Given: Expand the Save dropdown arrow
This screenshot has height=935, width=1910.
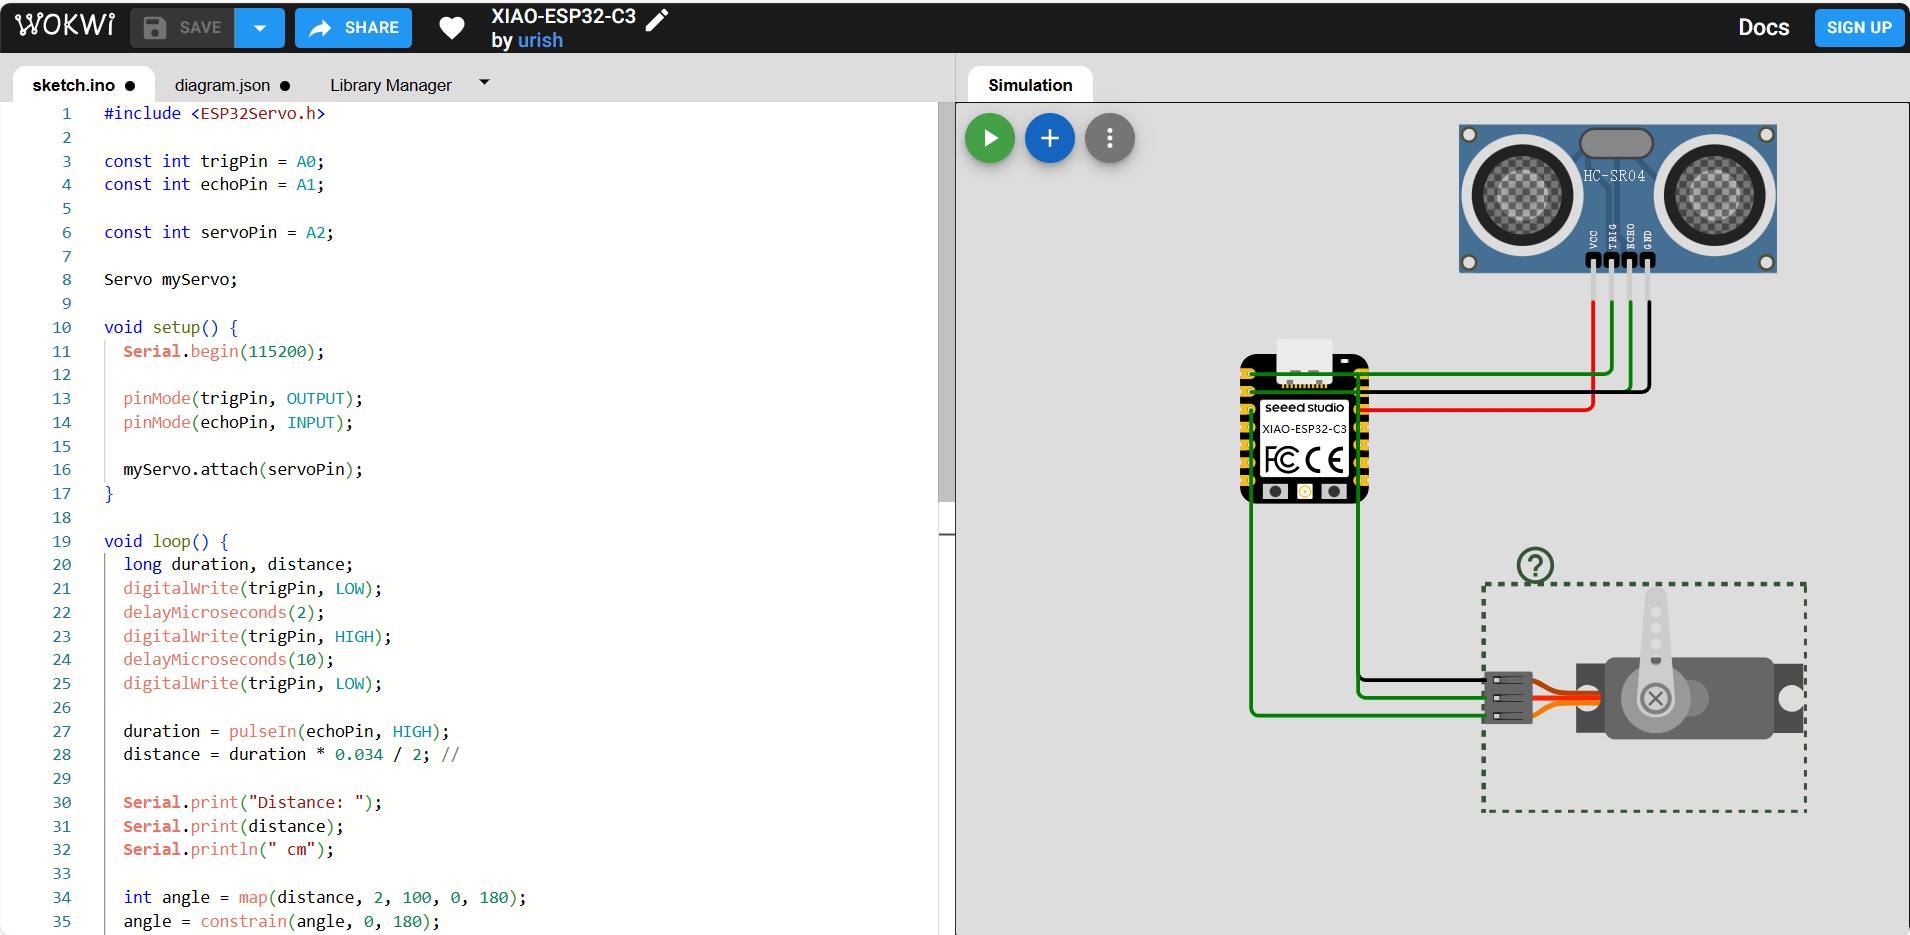Looking at the screenshot, I should click(x=260, y=28).
